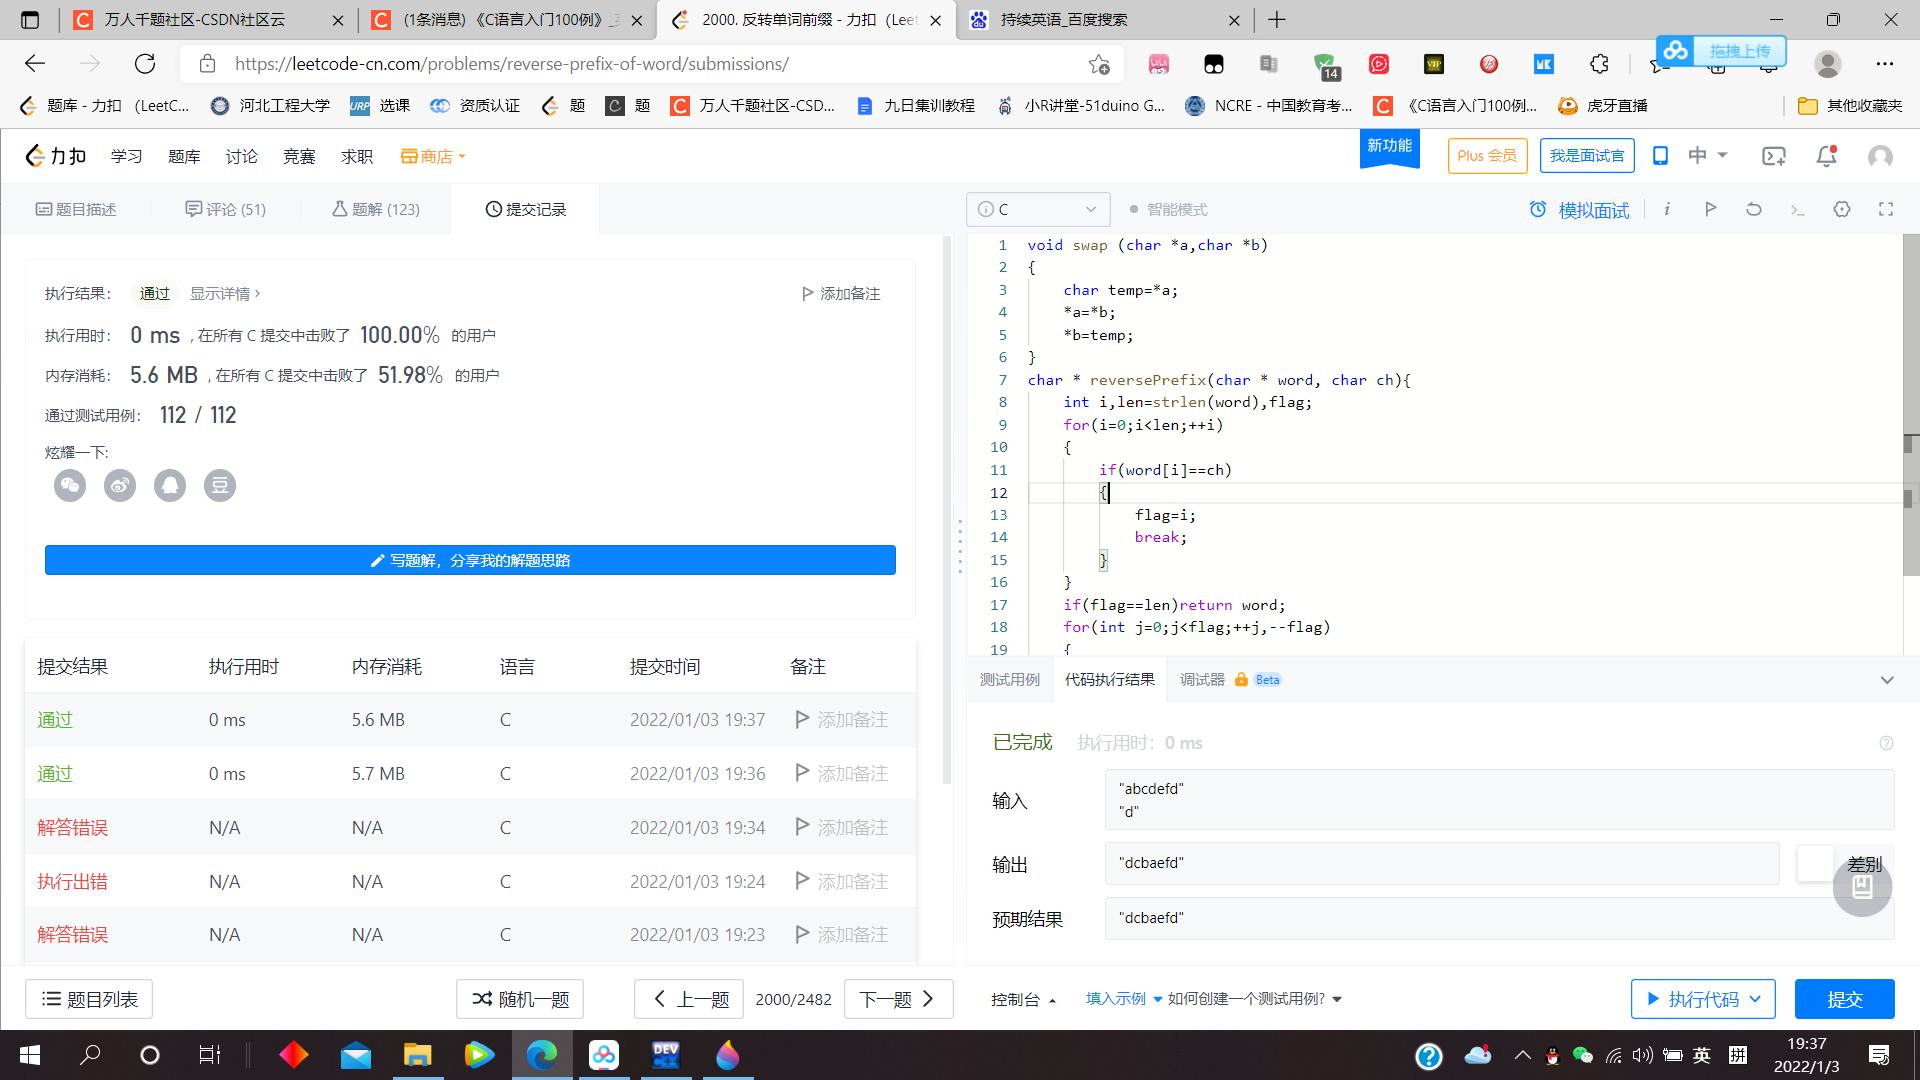Image resolution: width=1920 pixels, height=1080 pixels.
Task: Open the C language dropdown
Action: (1038, 209)
